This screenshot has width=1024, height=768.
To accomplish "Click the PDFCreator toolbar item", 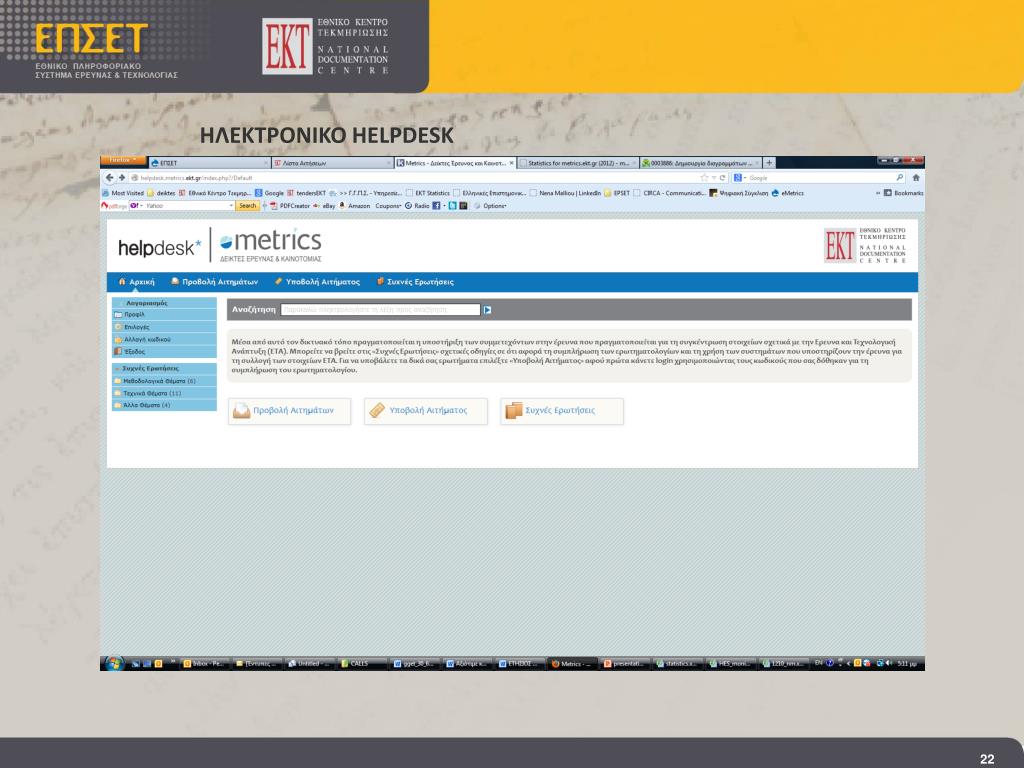I will pyautogui.click(x=290, y=206).
